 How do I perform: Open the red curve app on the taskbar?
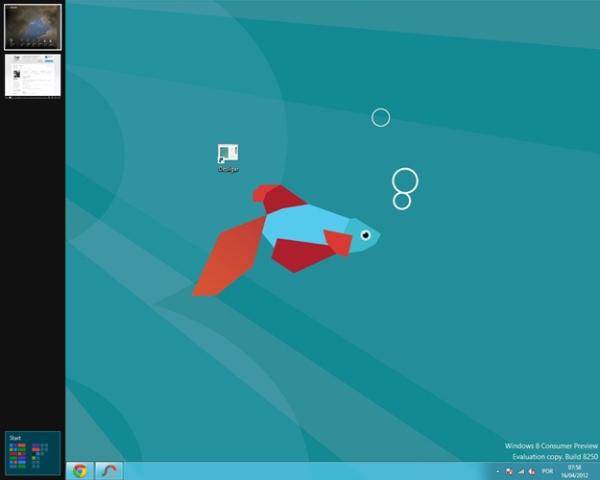(x=109, y=471)
